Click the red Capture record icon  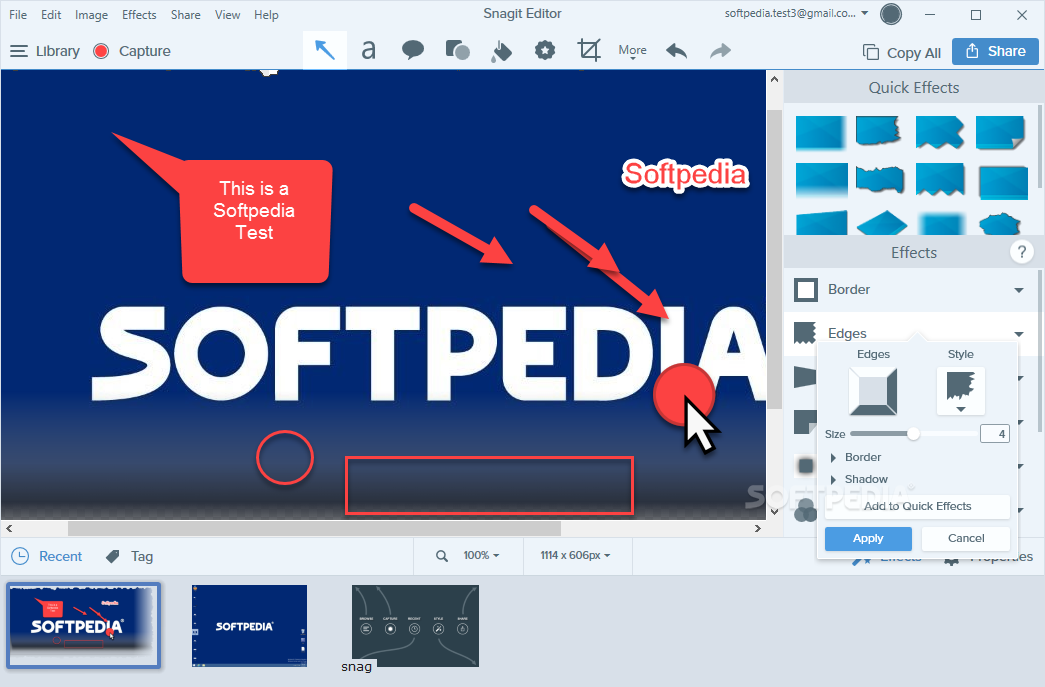tap(101, 51)
